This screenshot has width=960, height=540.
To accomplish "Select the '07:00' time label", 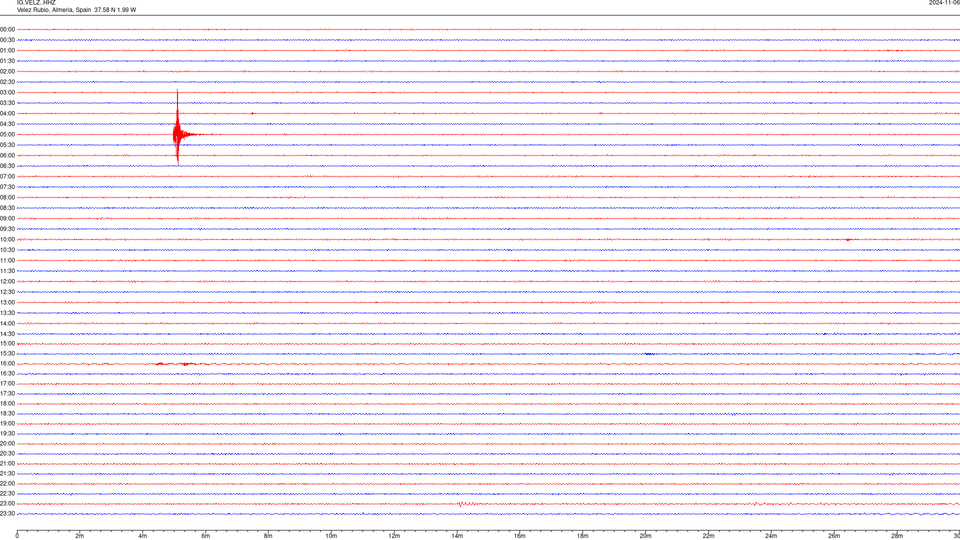I will coord(7,176).
